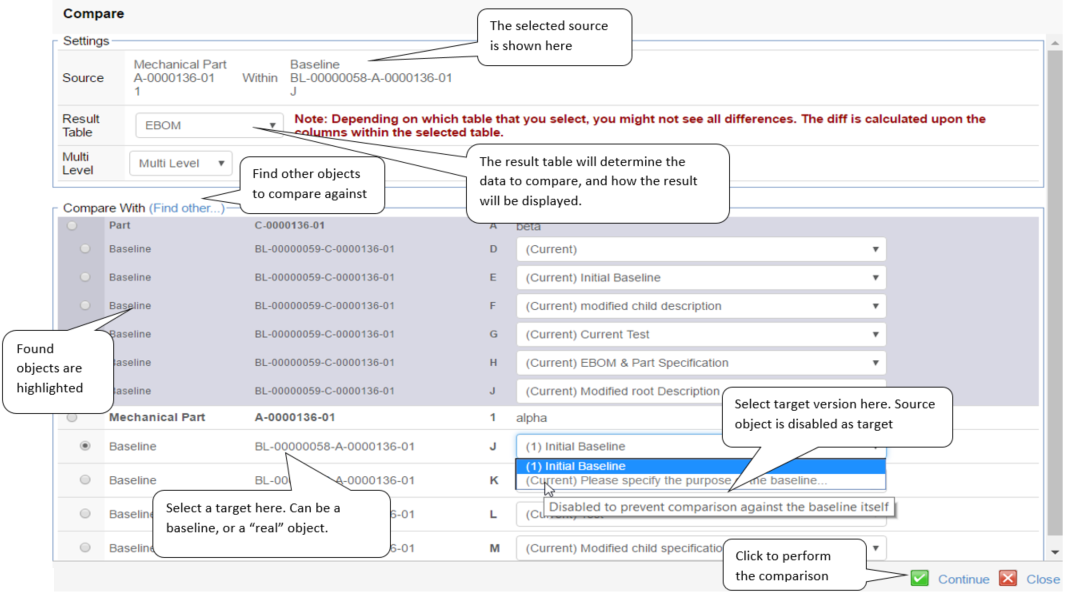Open the Find other... link
The image size is (1065, 595).
click(x=186, y=208)
